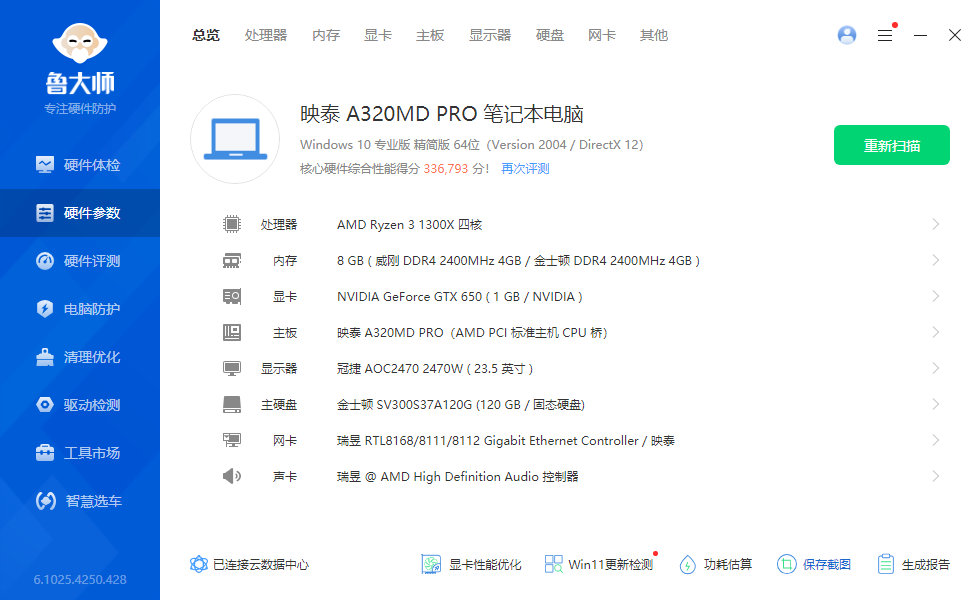Expand the 内存 row chevron

(x=936, y=261)
